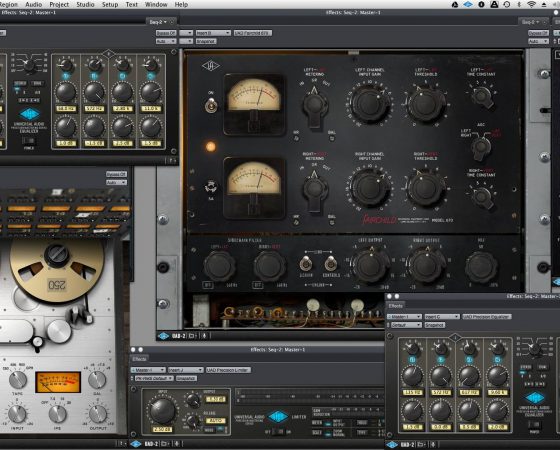The height and width of the screenshot is (450, 560).
Task: Click the large Input knob on Precision Limiter
Action: 162,410
